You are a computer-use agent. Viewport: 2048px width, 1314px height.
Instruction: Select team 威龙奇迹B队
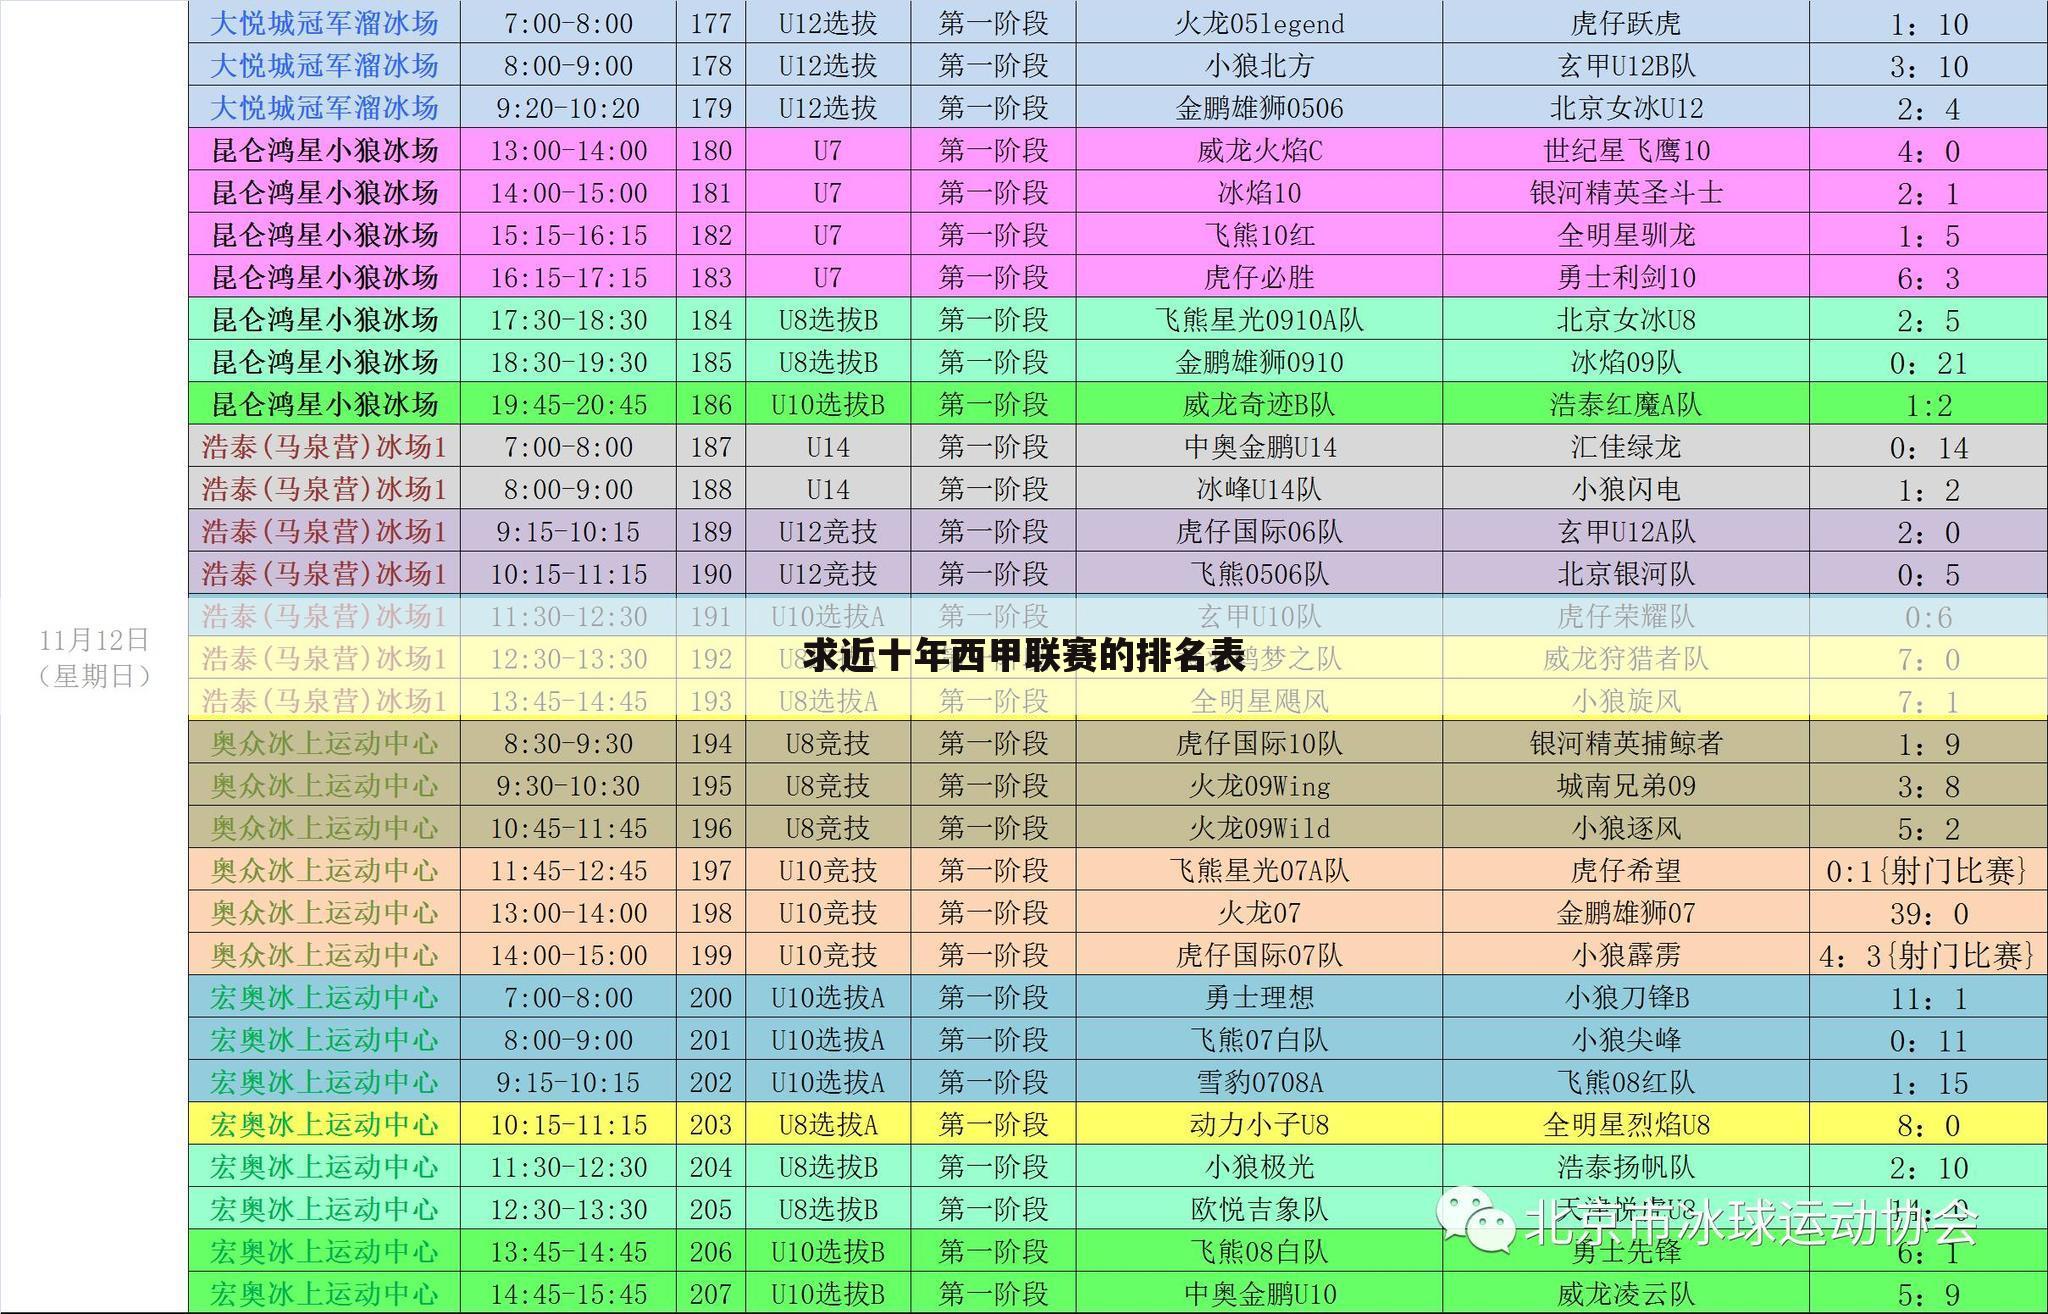[1259, 405]
